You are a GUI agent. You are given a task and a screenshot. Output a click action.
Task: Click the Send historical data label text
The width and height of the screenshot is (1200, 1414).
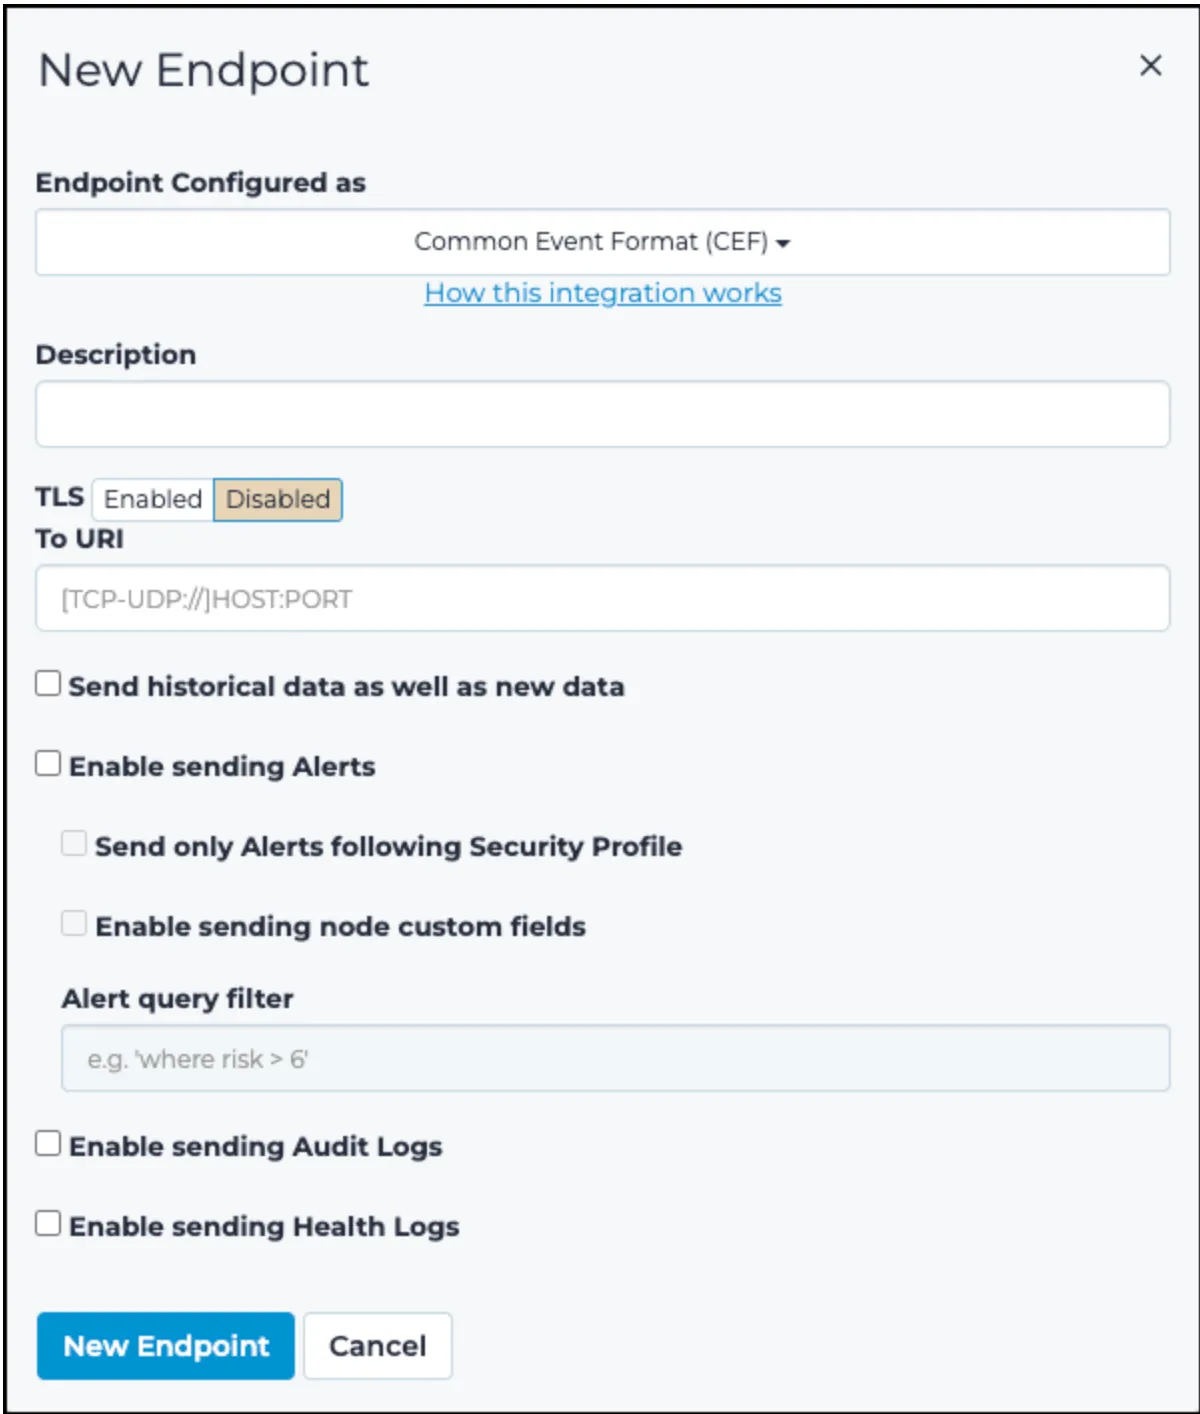coord(346,687)
